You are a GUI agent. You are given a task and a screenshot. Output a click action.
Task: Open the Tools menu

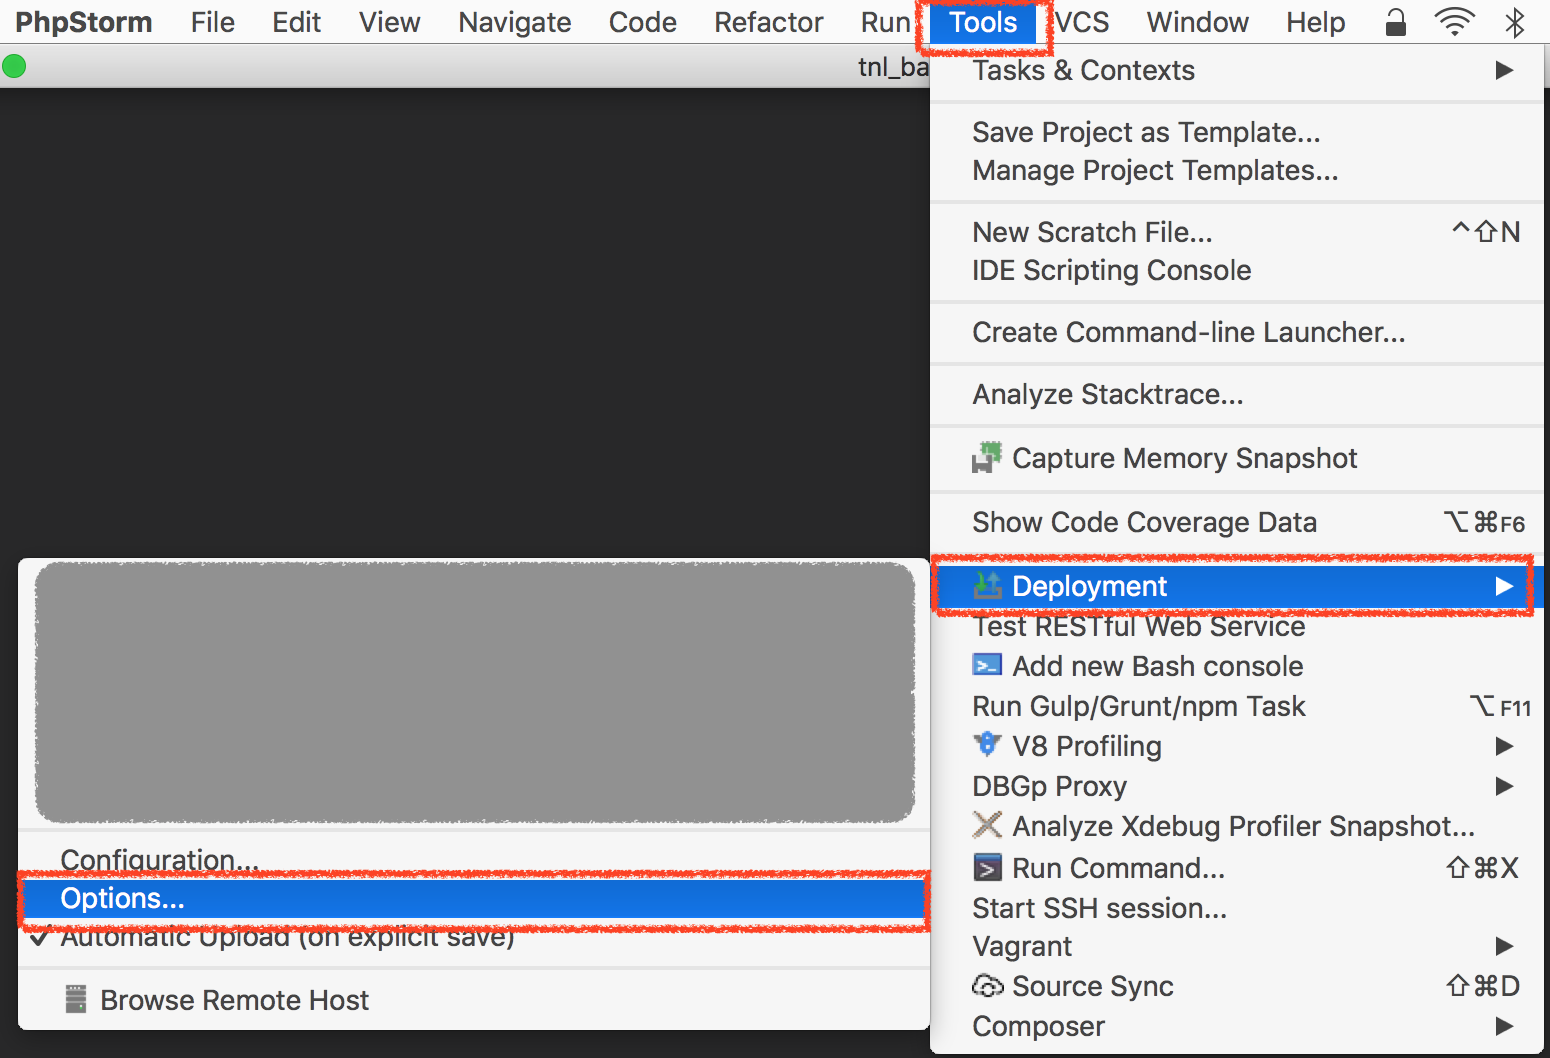983,22
